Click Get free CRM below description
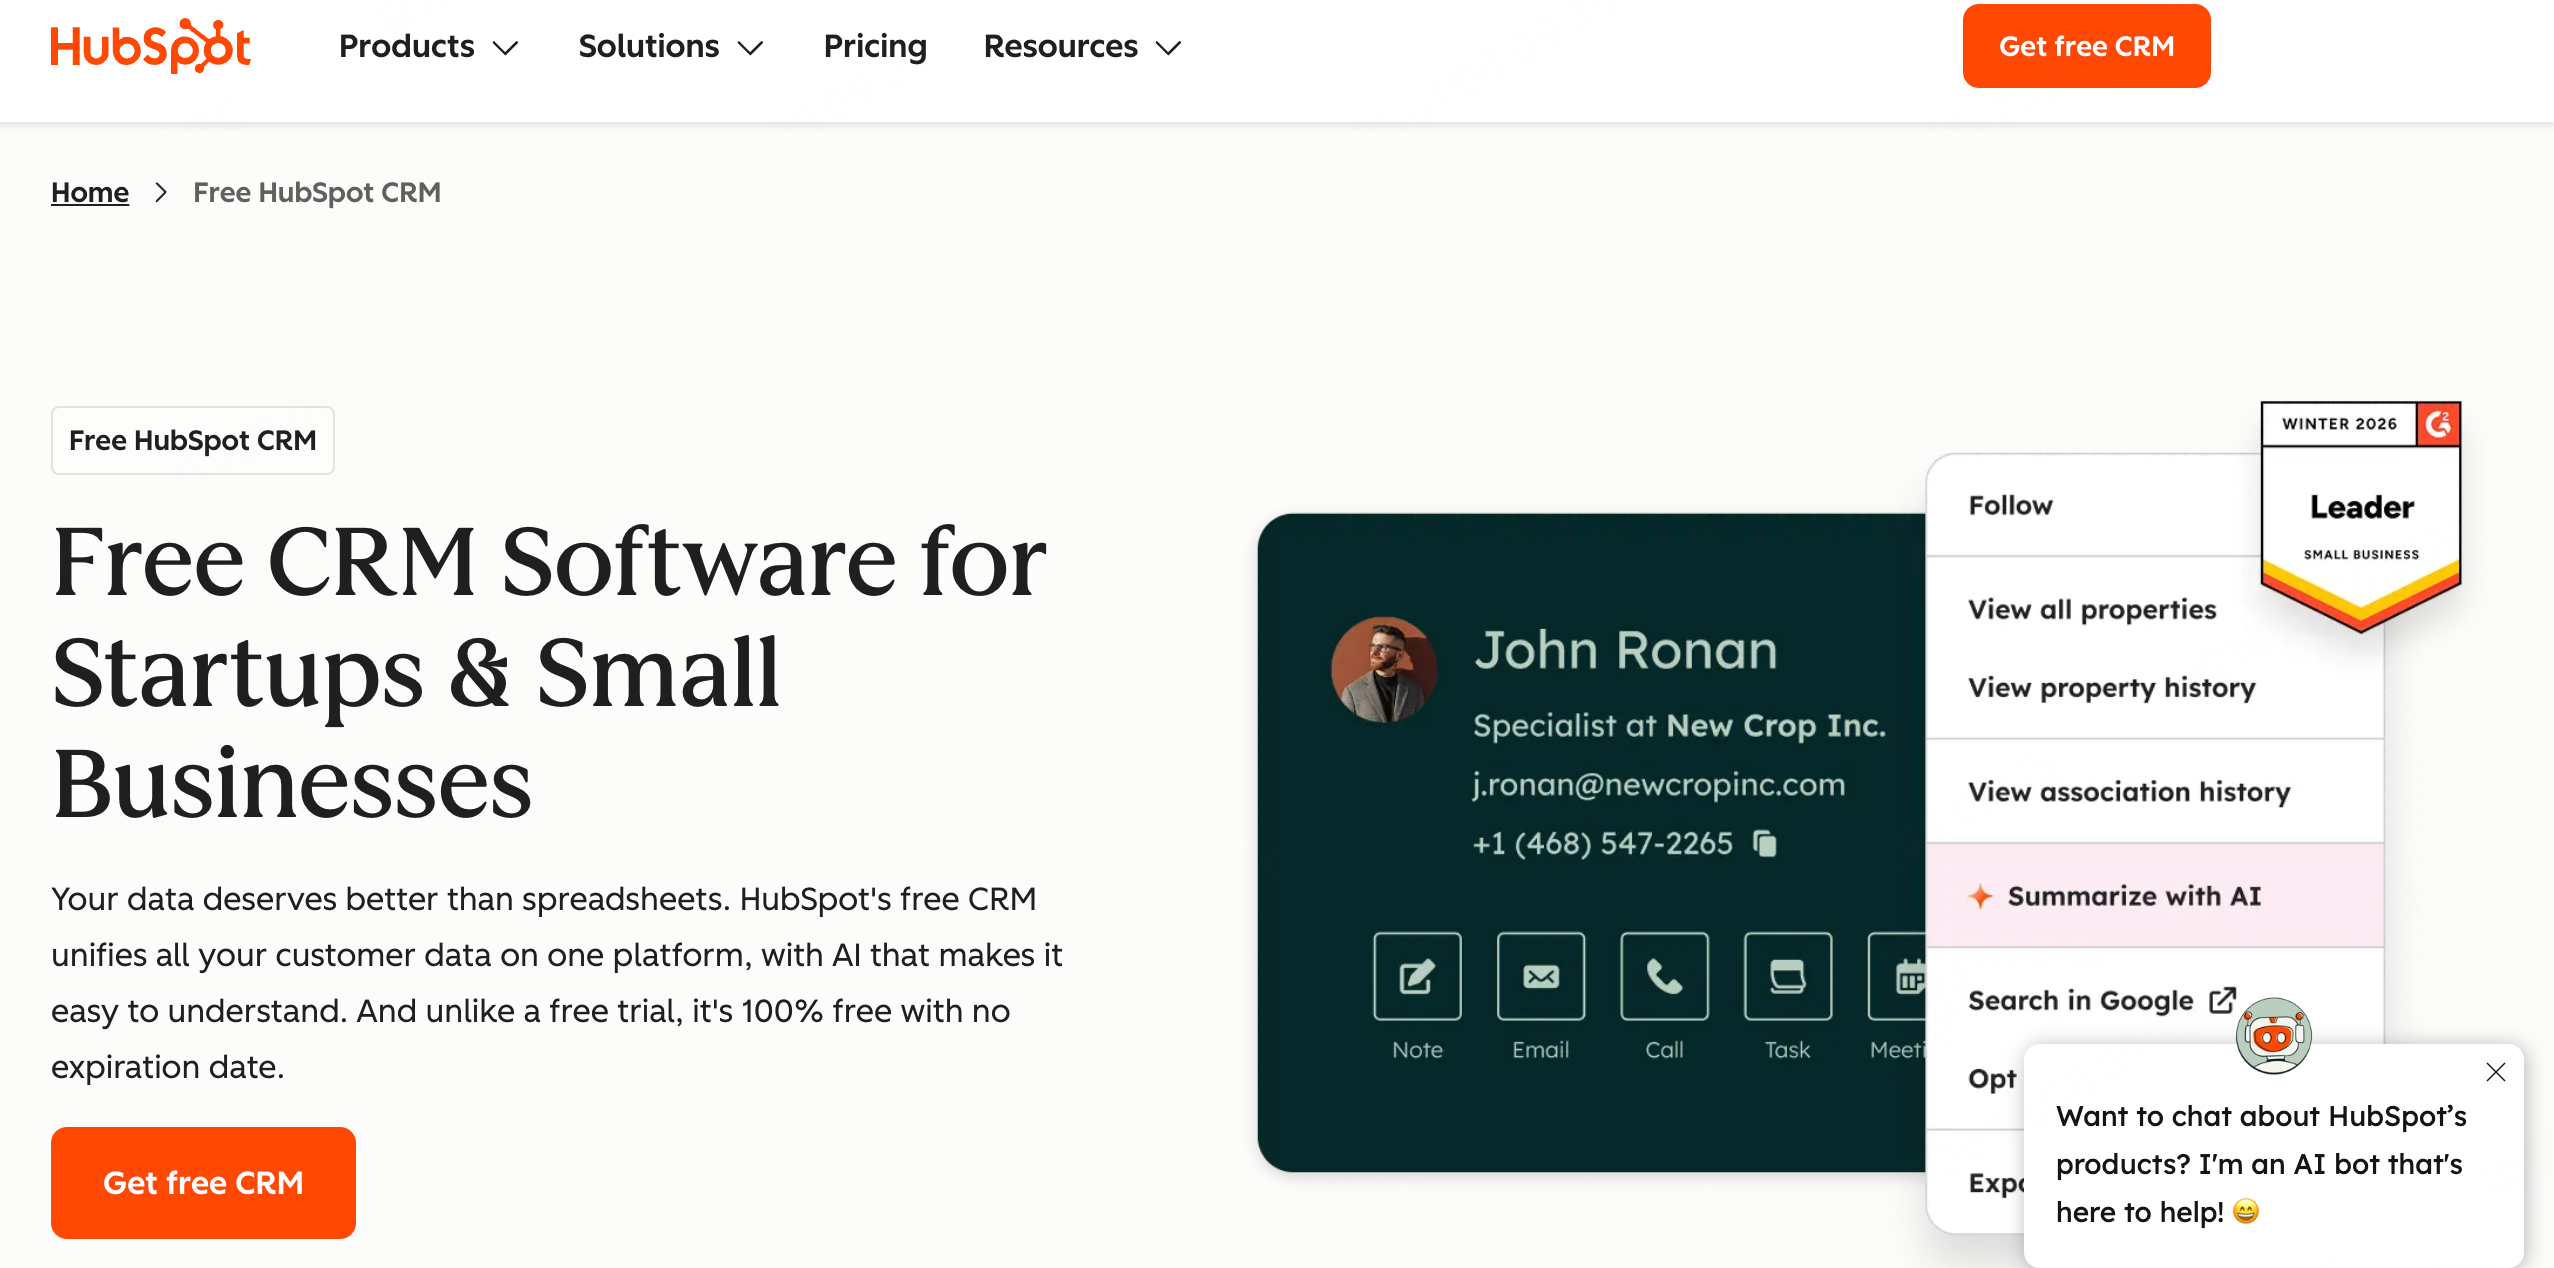Image resolution: width=2554 pixels, height=1268 pixels. [x=203, y=1182]
